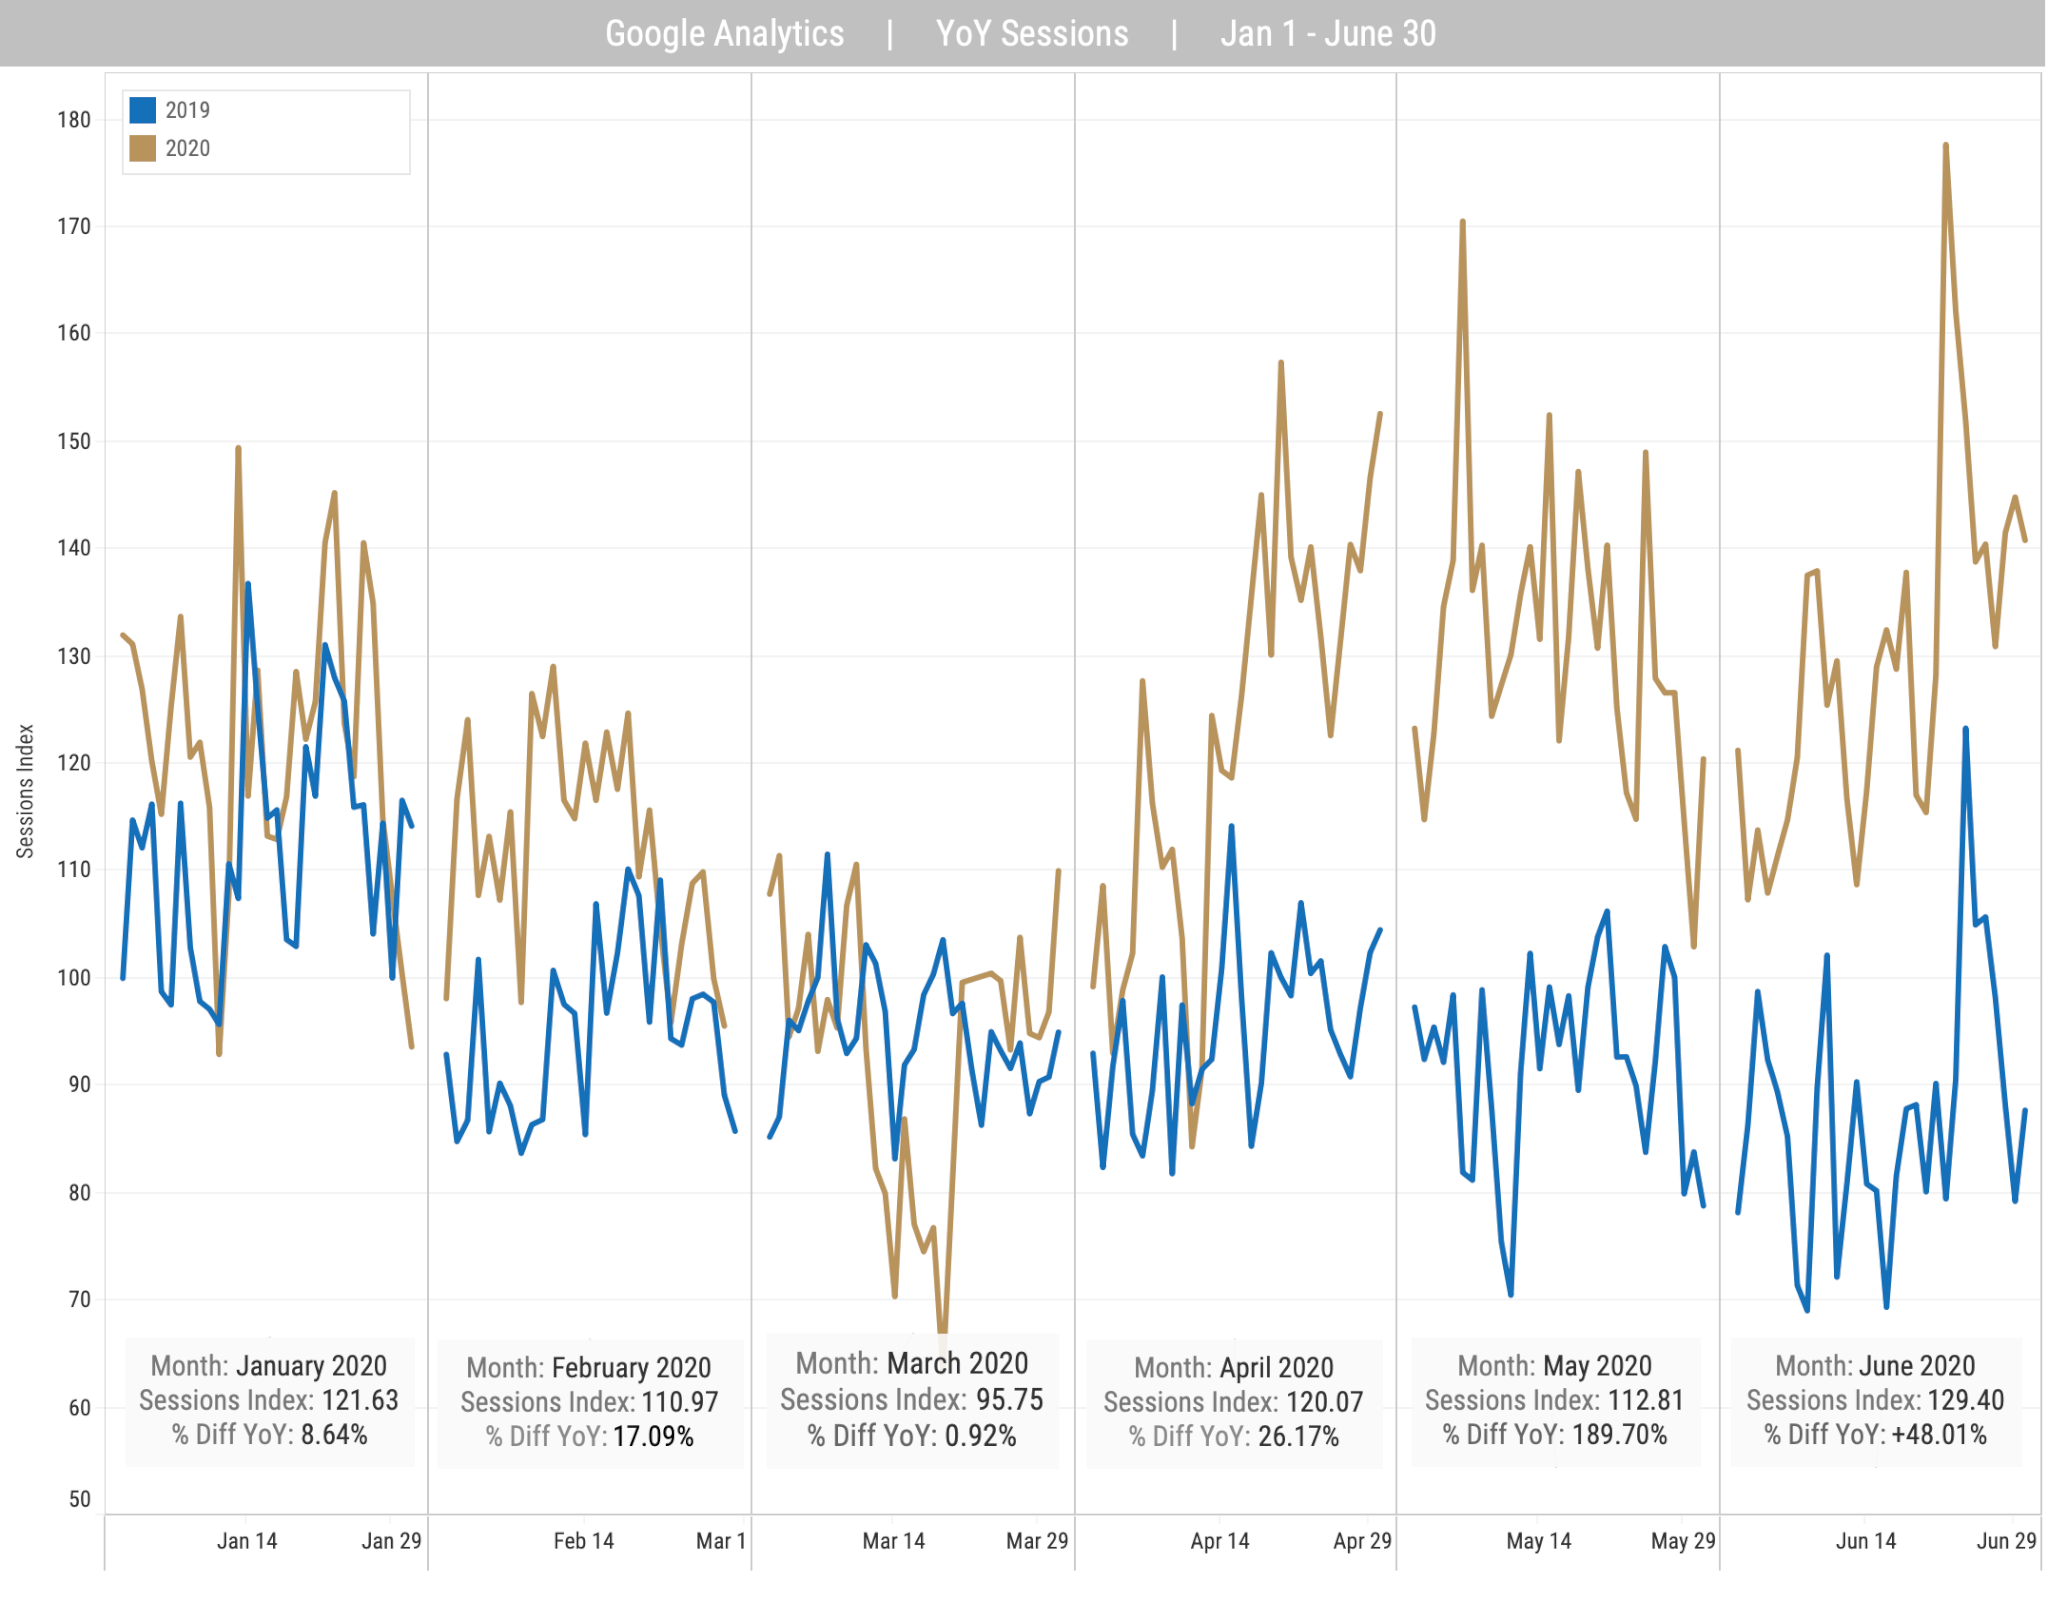Click the 80 y-axis tick label
Viewport: 2048px width, 1603px height.
click(80, 1192)
